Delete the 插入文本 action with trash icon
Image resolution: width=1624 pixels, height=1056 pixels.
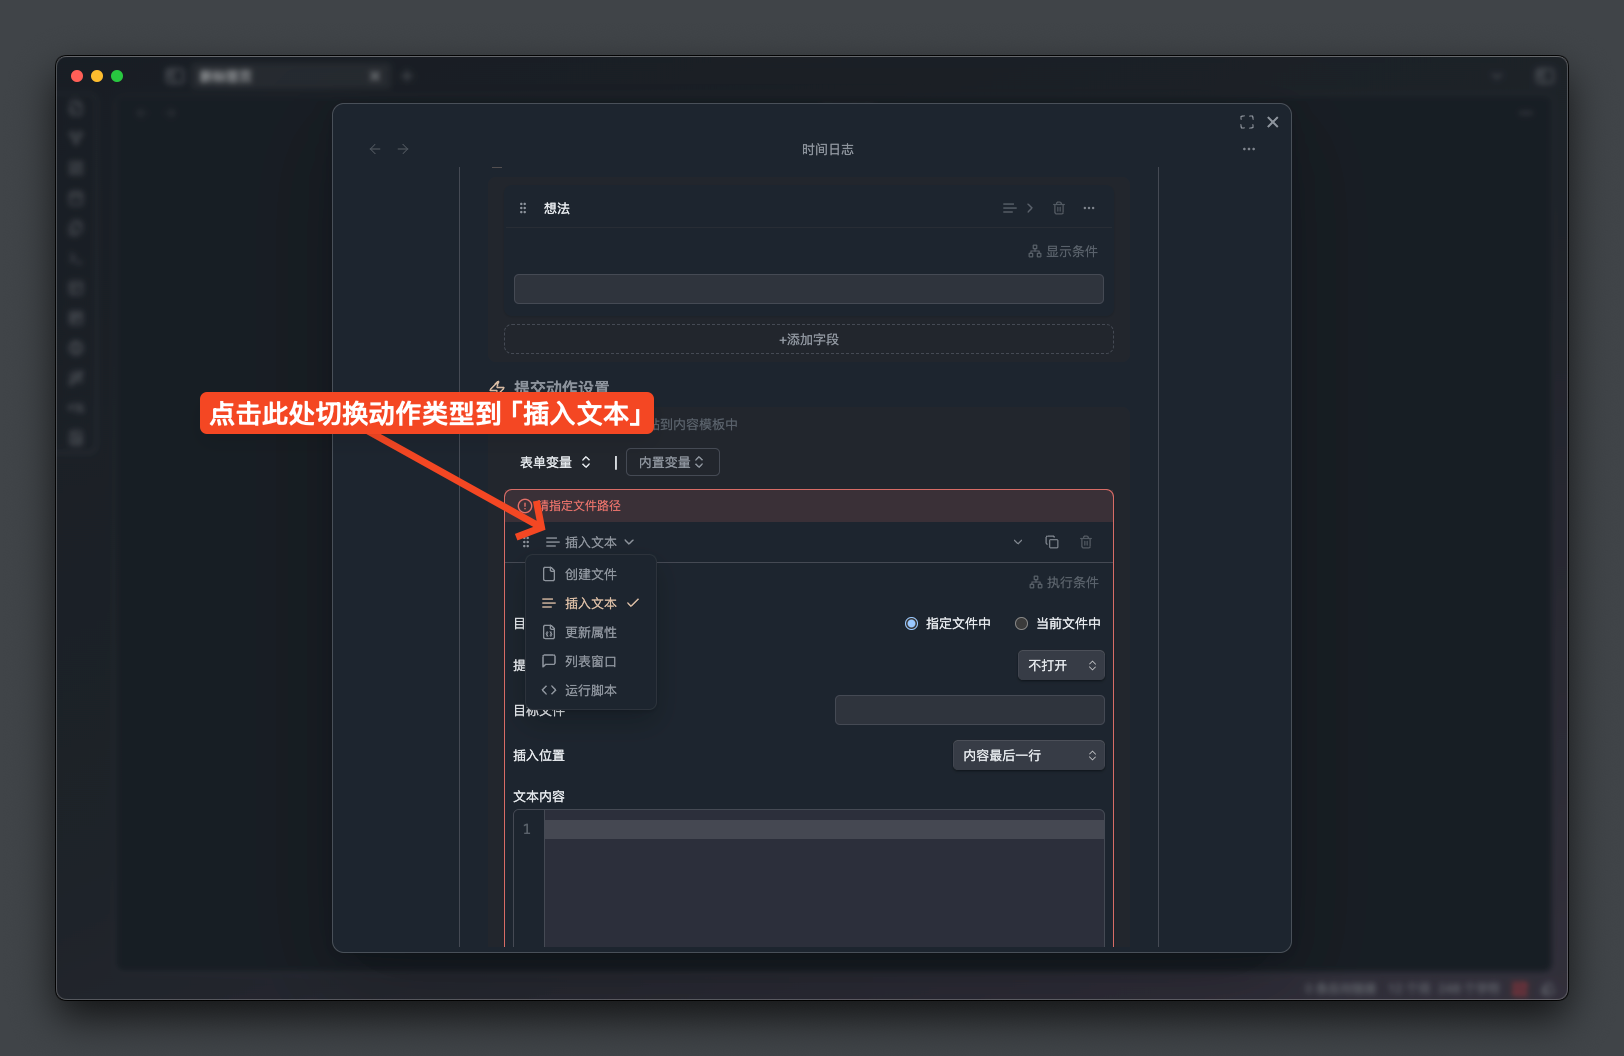point(1086,542)
